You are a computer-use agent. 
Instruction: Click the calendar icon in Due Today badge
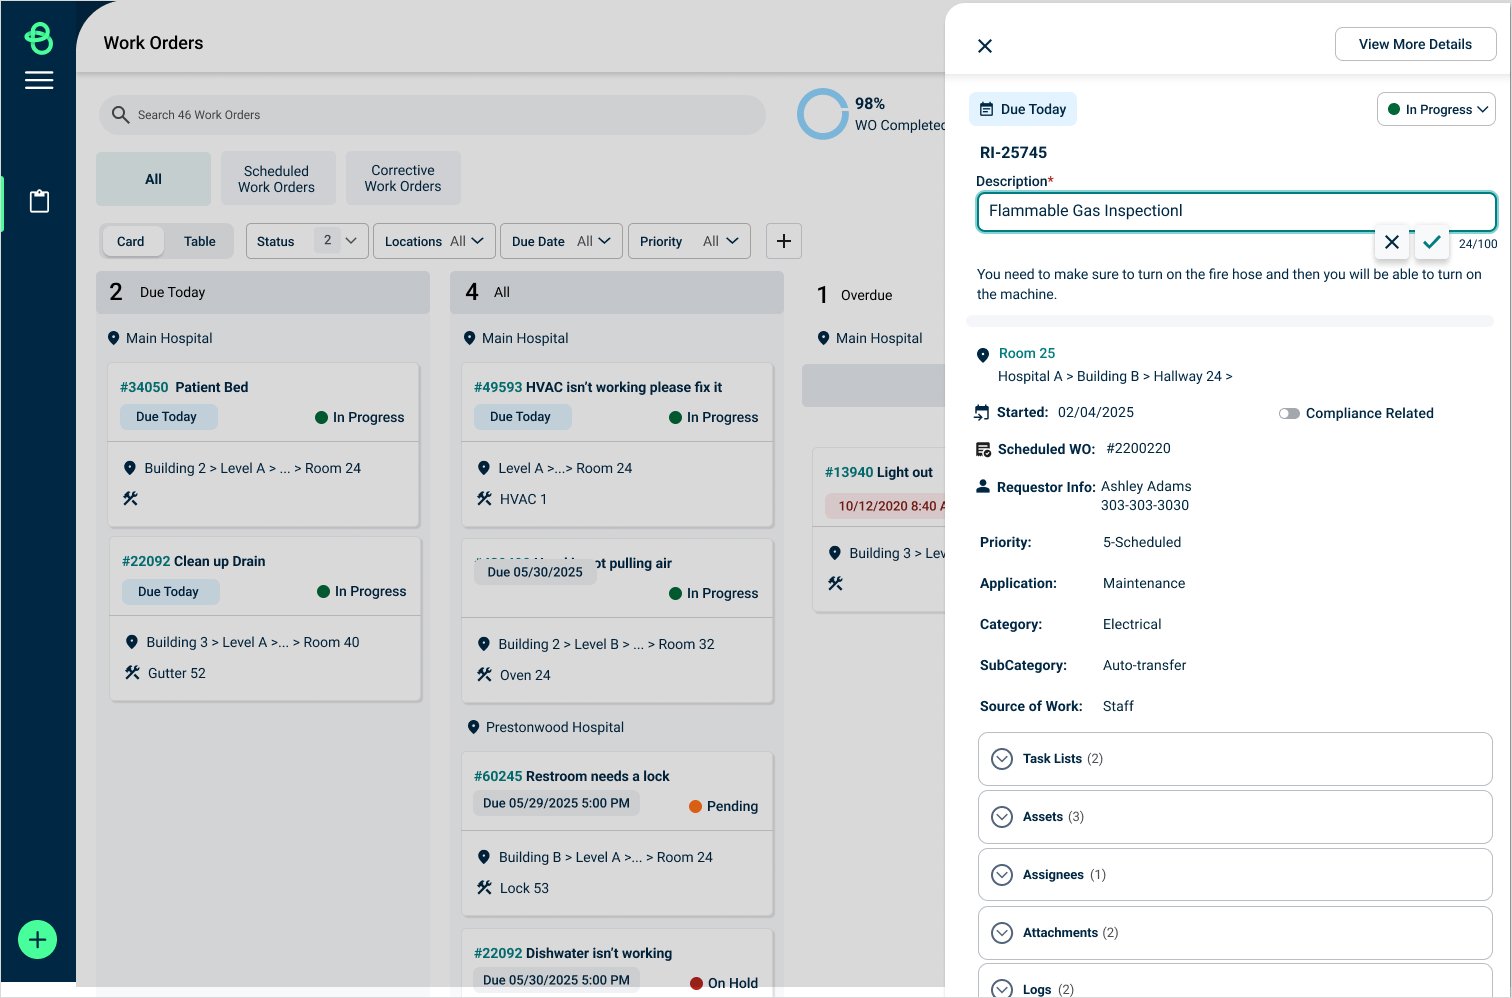[987, 110]
